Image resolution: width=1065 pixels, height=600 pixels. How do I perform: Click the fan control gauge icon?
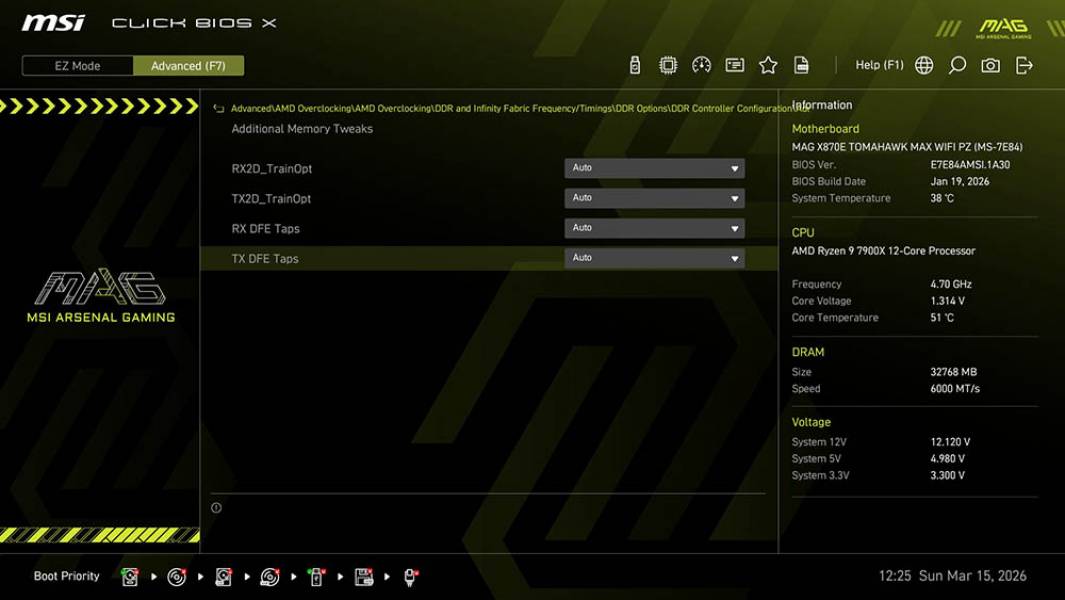click(x=701, y=64)
